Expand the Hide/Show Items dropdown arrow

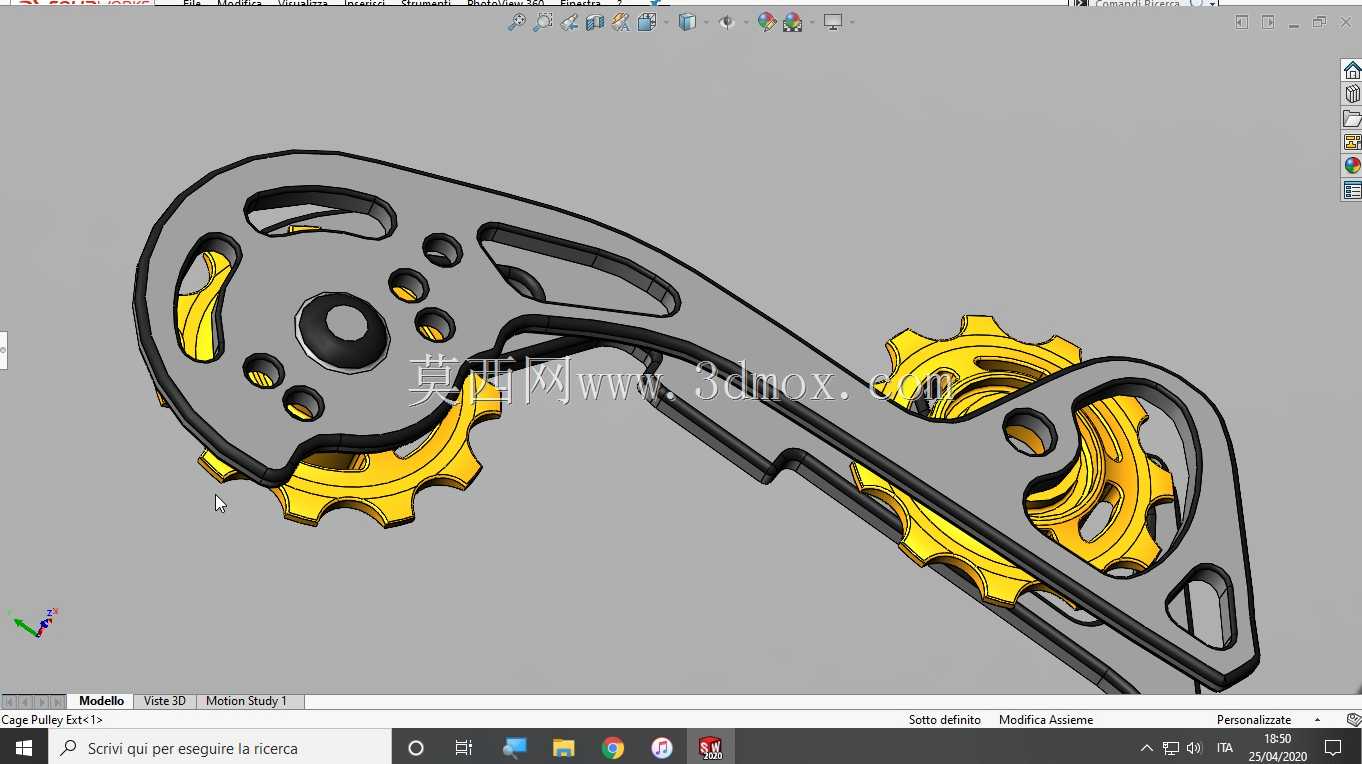(x=746, y=22)
